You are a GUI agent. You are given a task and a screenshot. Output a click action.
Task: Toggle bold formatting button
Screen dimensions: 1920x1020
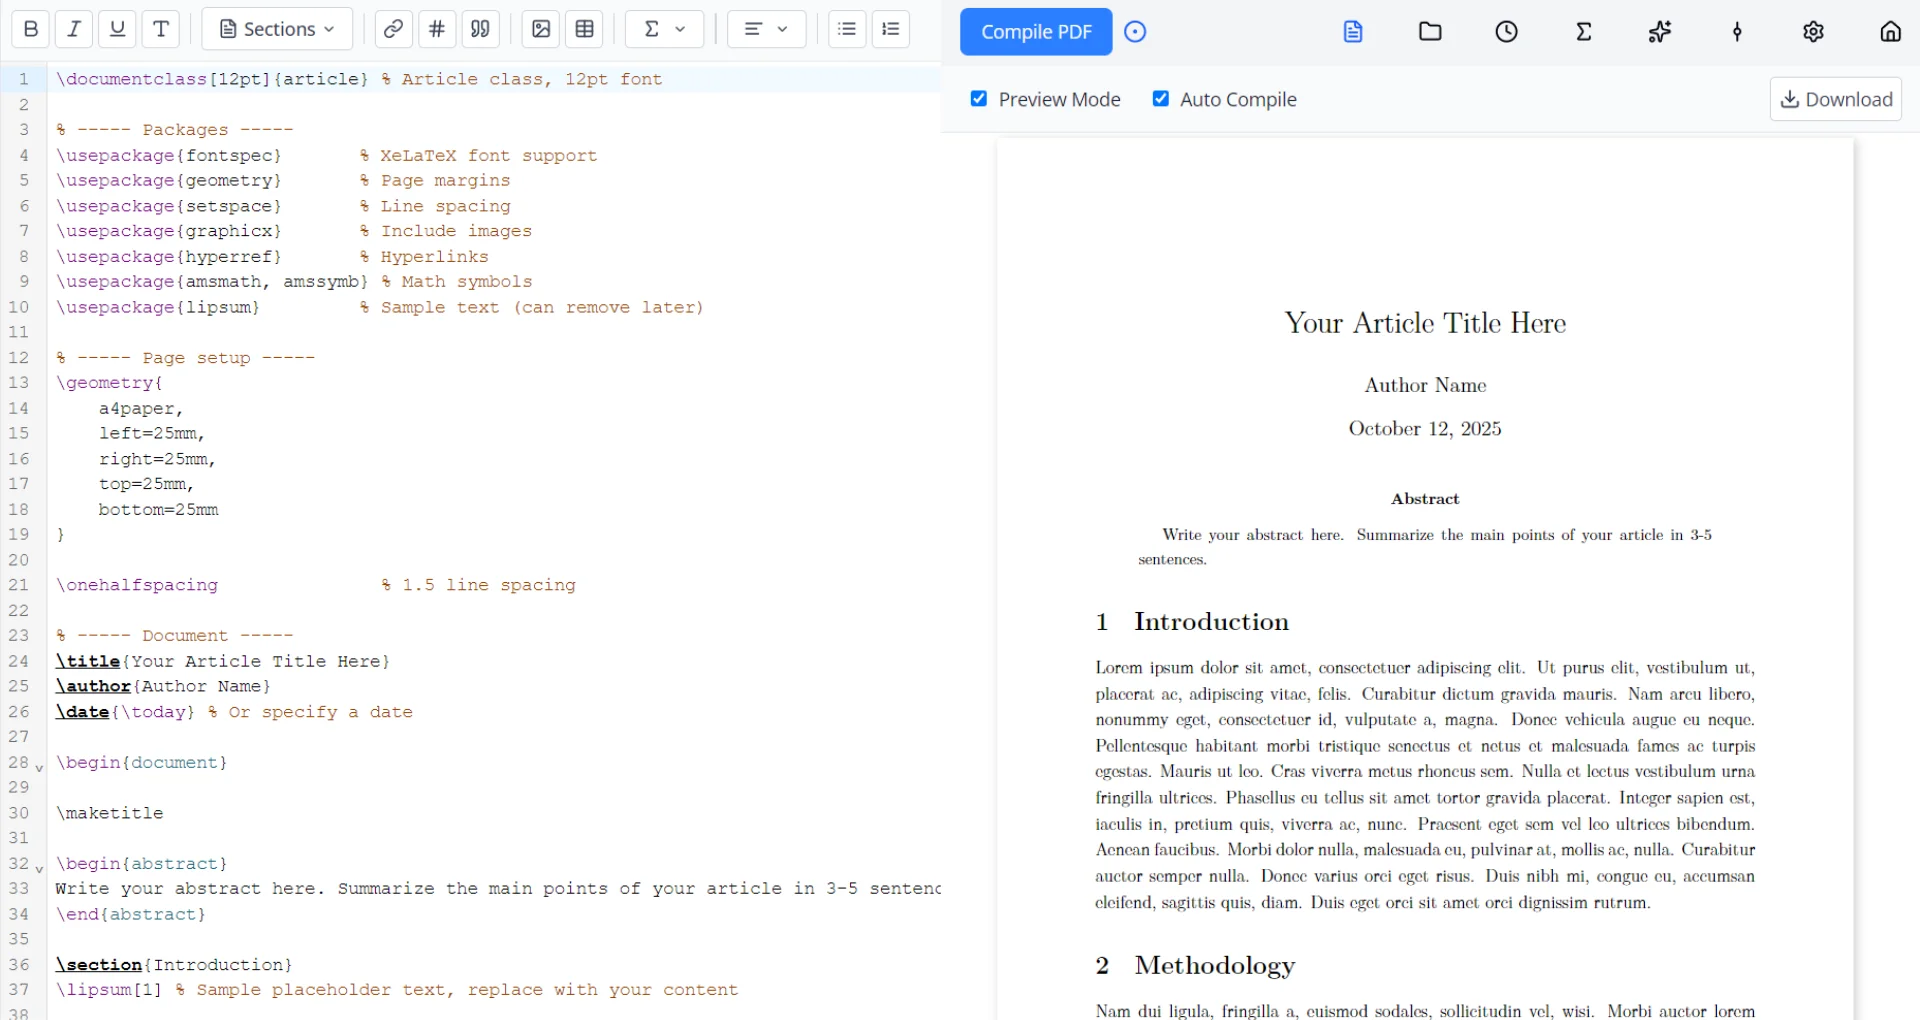coord(31,29)
